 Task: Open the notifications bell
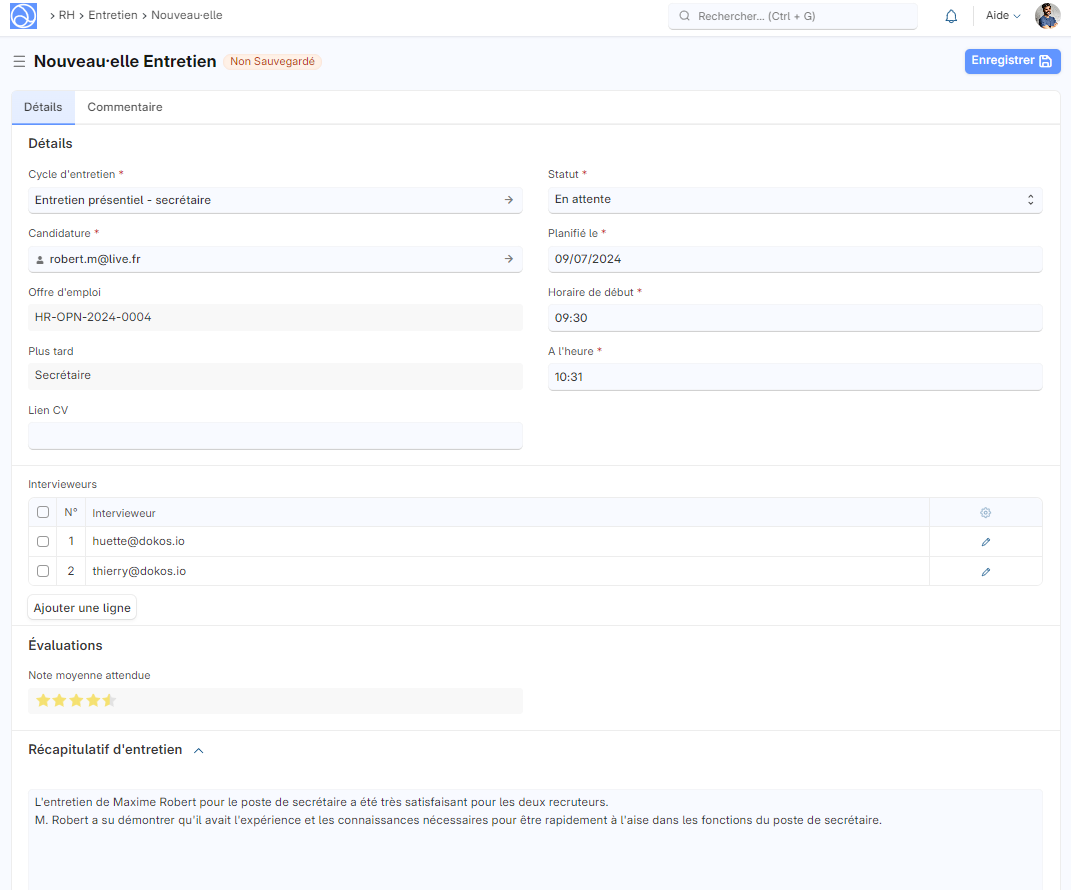(x=951, y=16)
